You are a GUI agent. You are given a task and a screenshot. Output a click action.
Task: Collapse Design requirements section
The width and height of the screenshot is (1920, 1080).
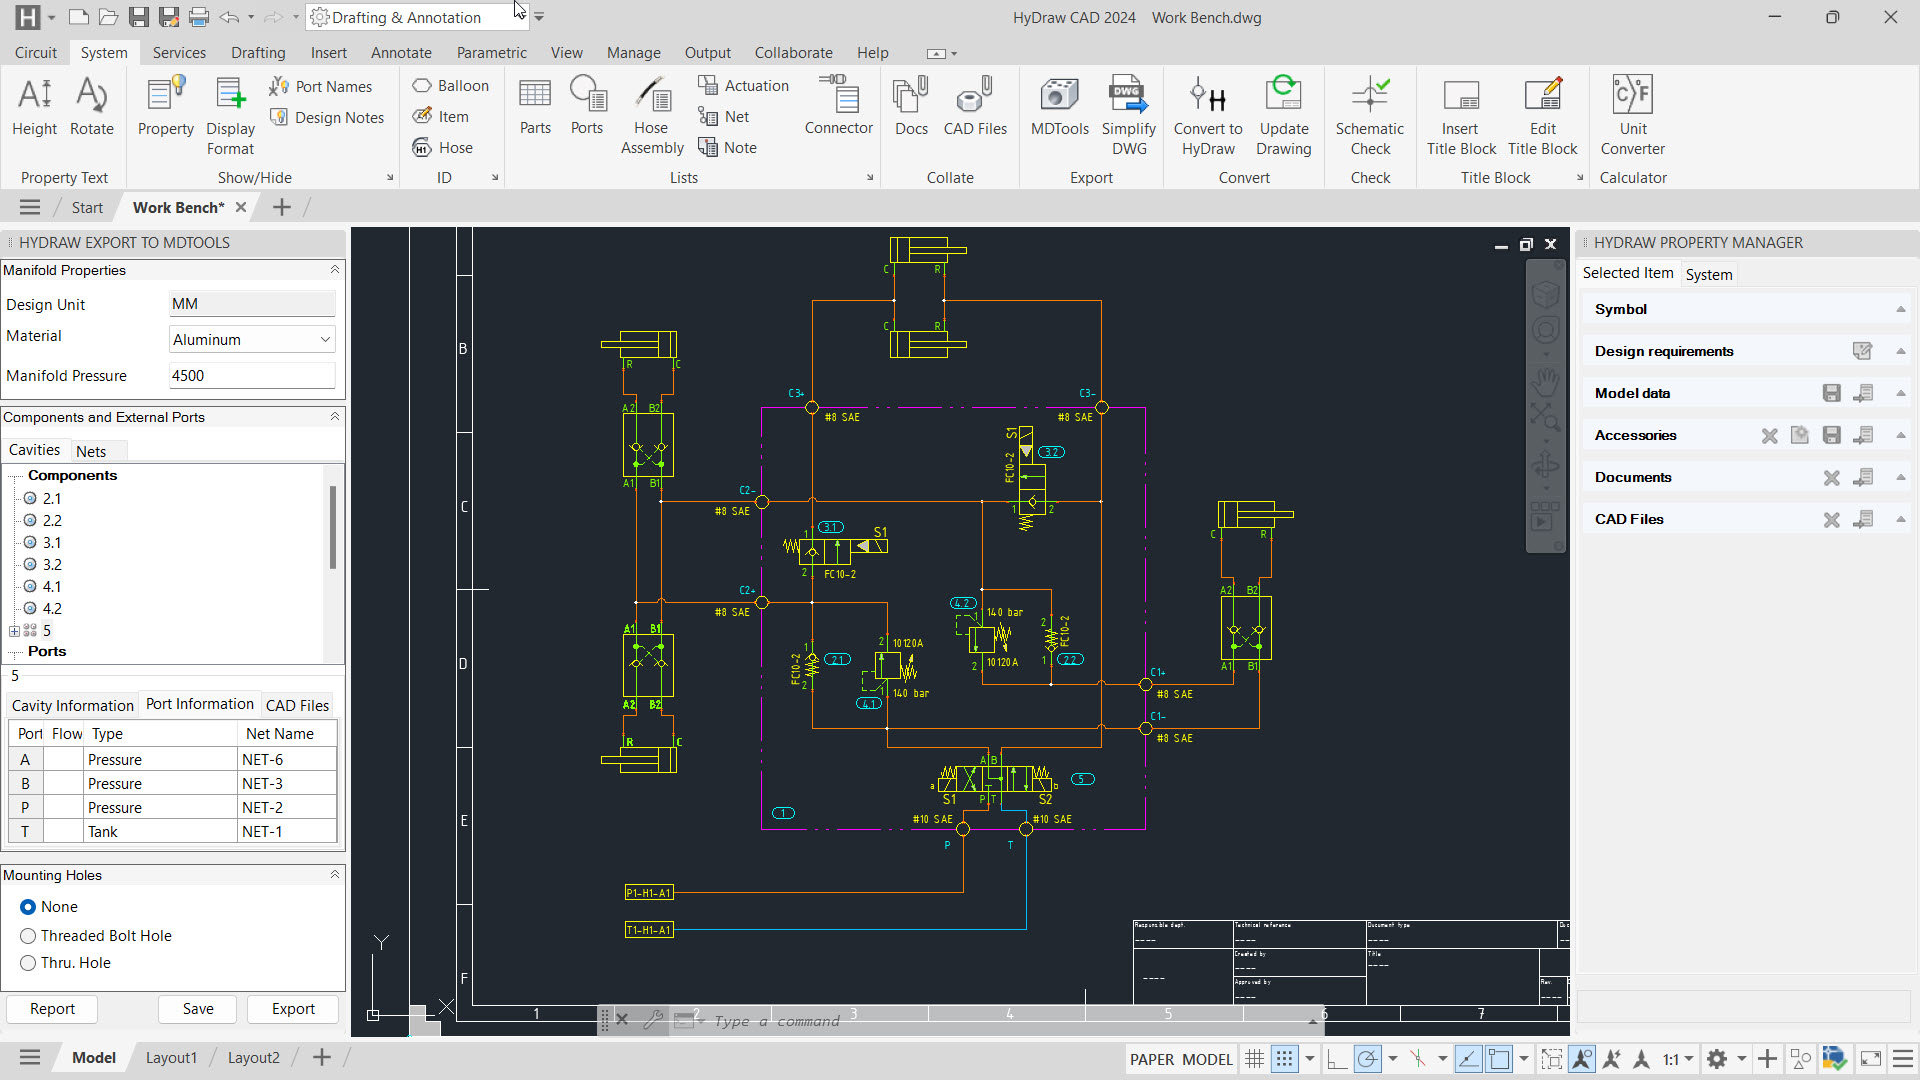1901,352
